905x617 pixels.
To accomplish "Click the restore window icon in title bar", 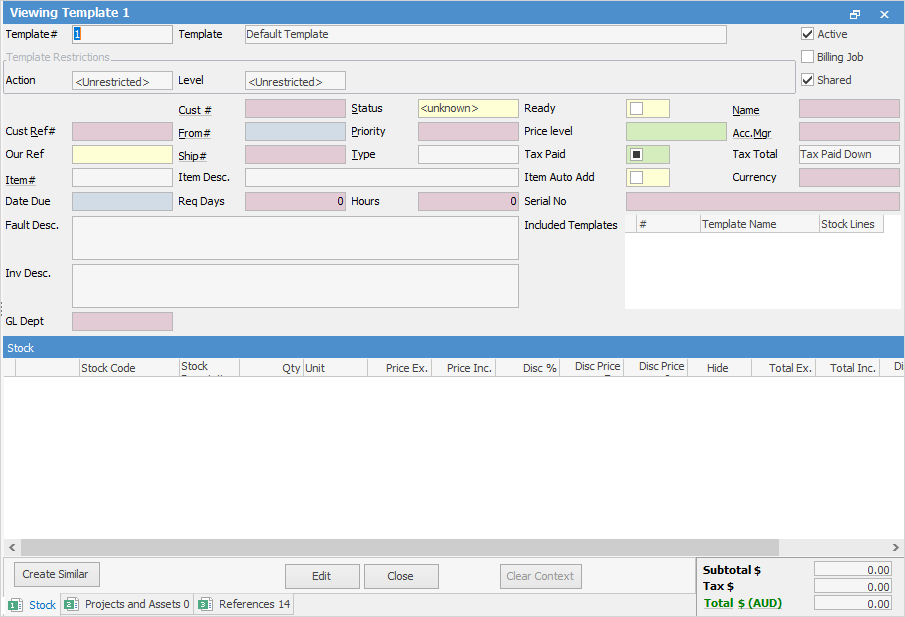I will pyautogui.click(x=855, y=14).
